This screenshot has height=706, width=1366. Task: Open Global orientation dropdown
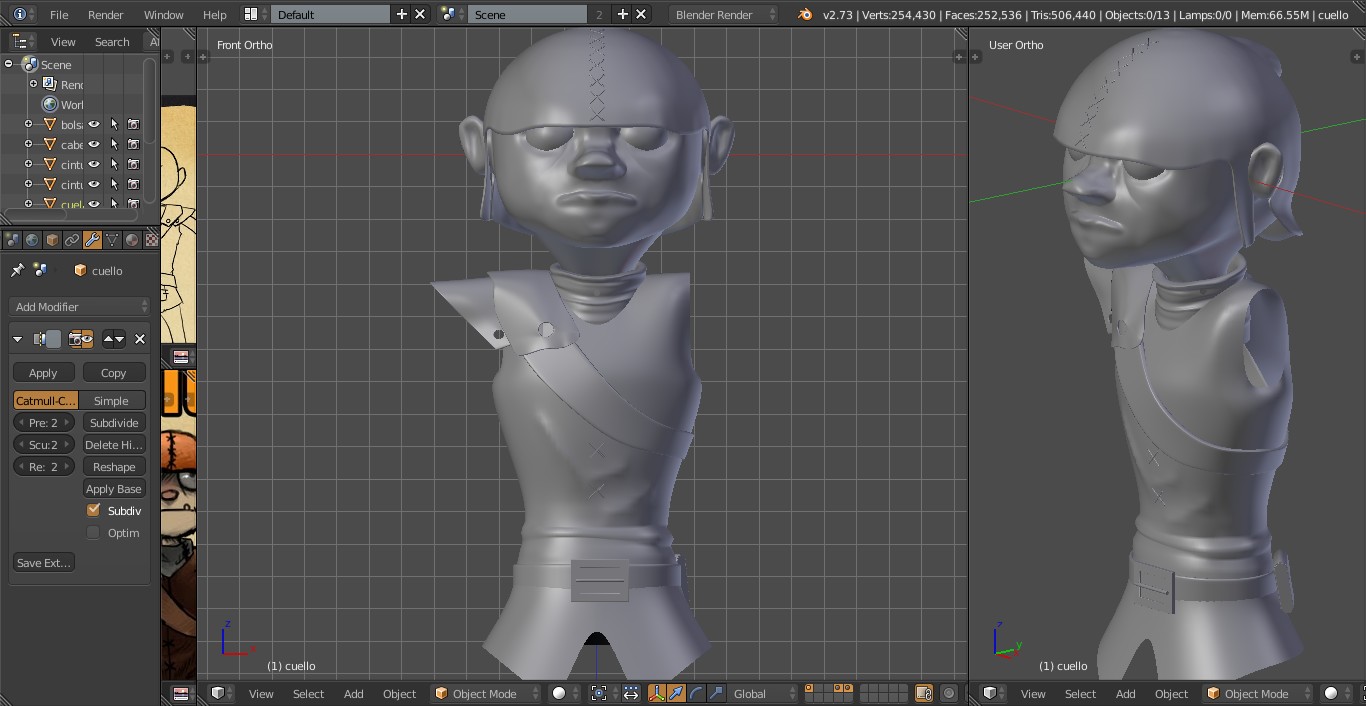tap(765, 693)
